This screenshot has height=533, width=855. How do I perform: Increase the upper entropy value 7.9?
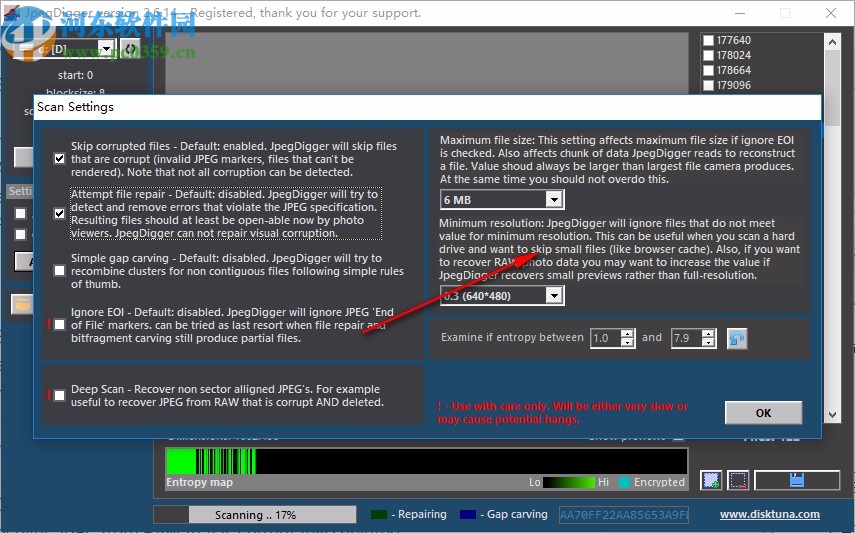point(708,334)
